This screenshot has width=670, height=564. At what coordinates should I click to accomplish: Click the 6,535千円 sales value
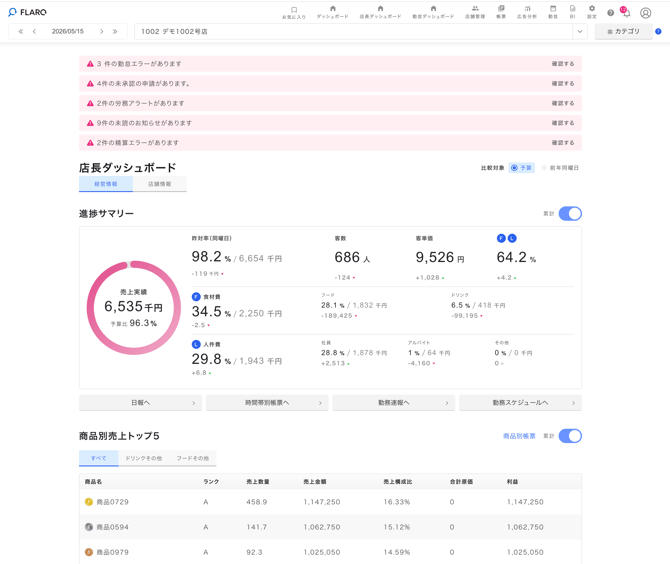(134, 306)
